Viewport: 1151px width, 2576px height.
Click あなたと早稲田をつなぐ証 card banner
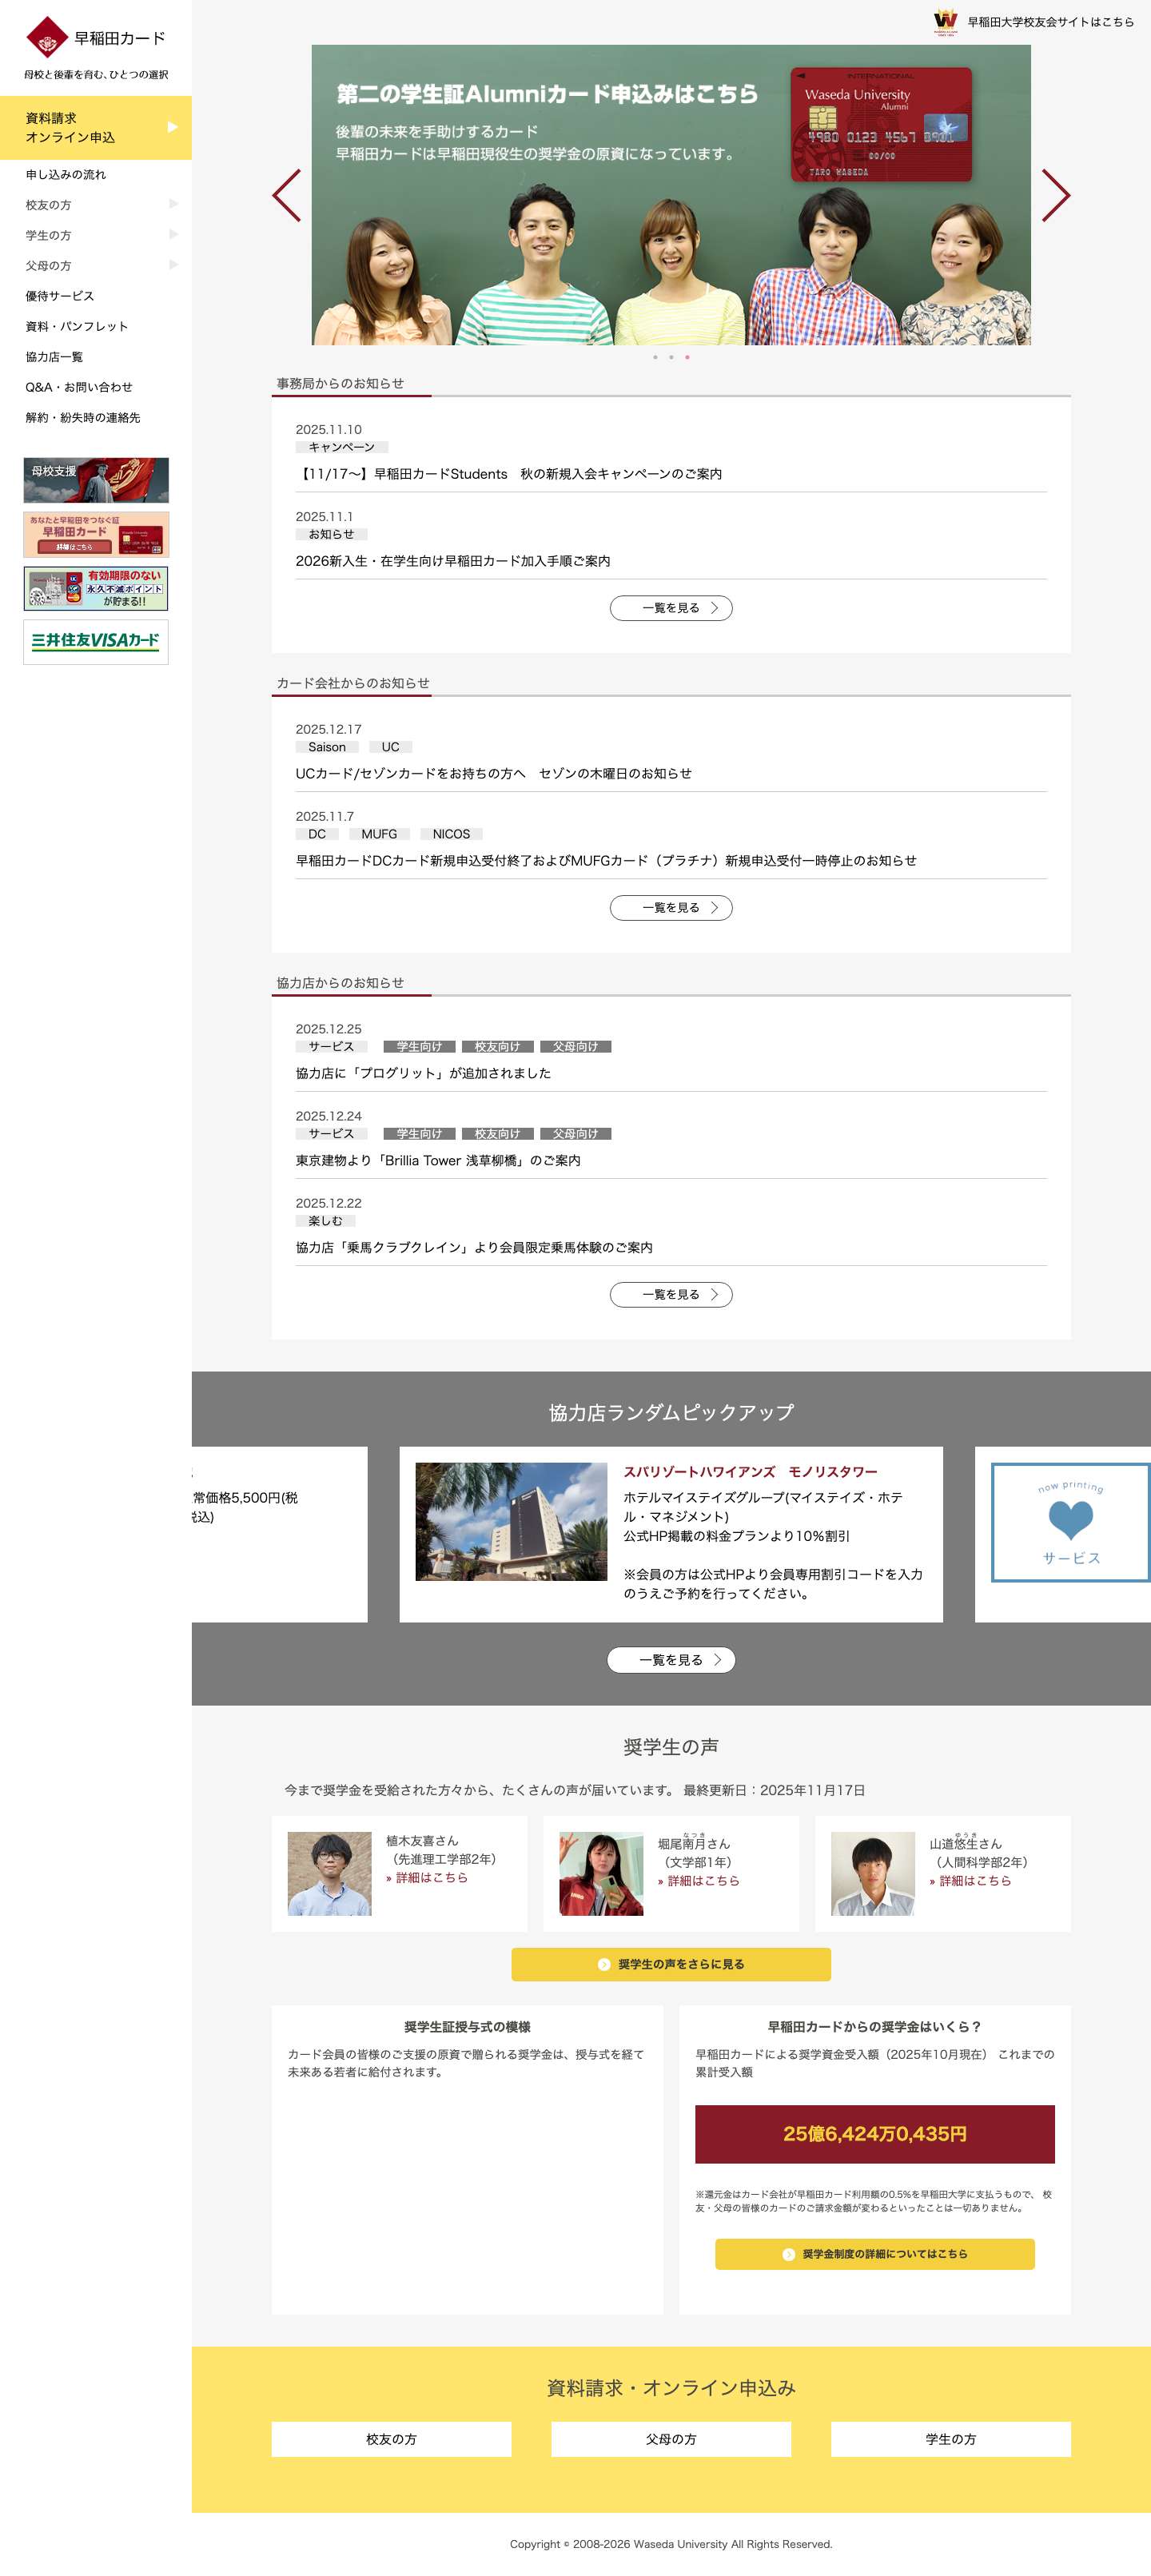point(96,534)
